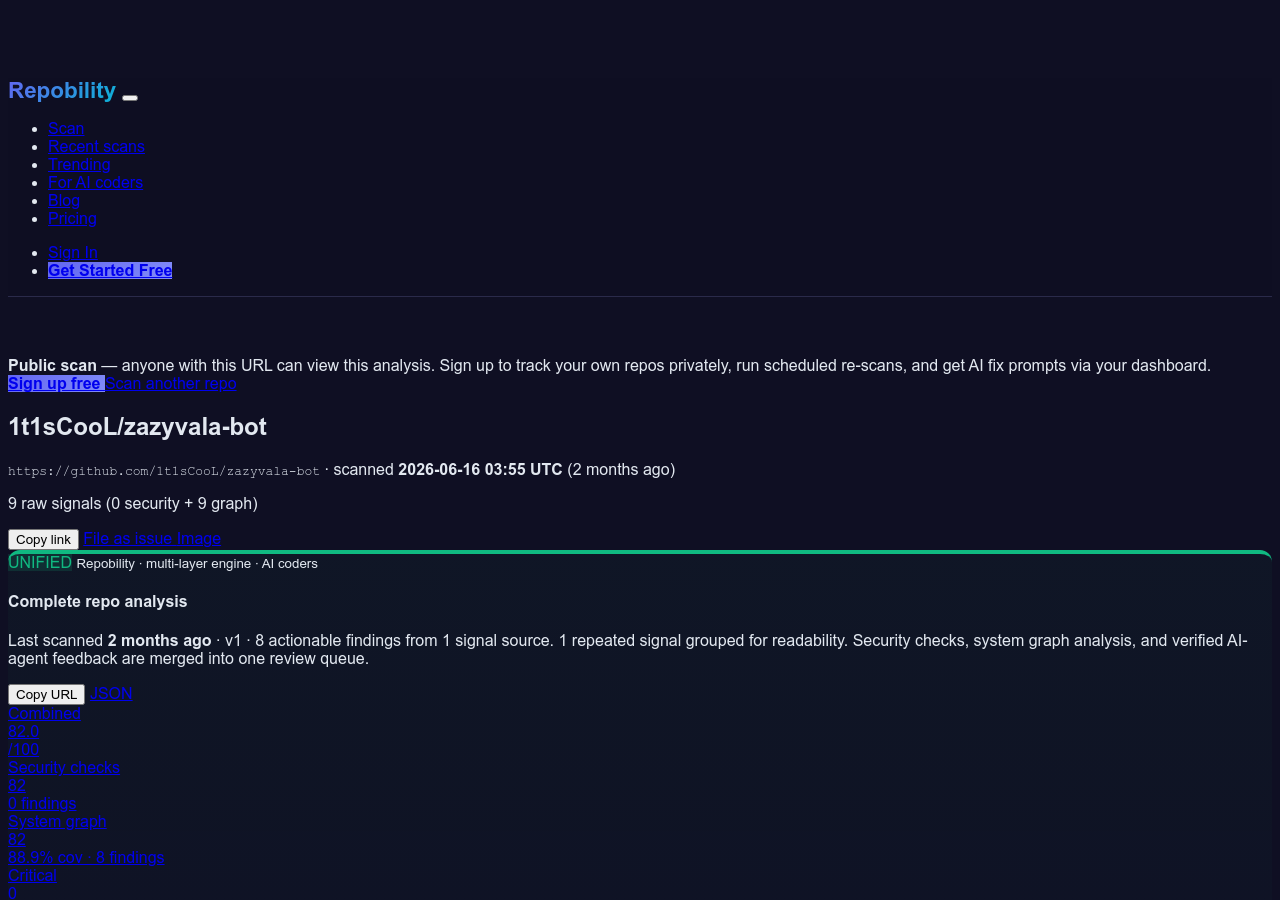Click the Copy link button
The image size is (1280, 900).
tap(43, 539)
